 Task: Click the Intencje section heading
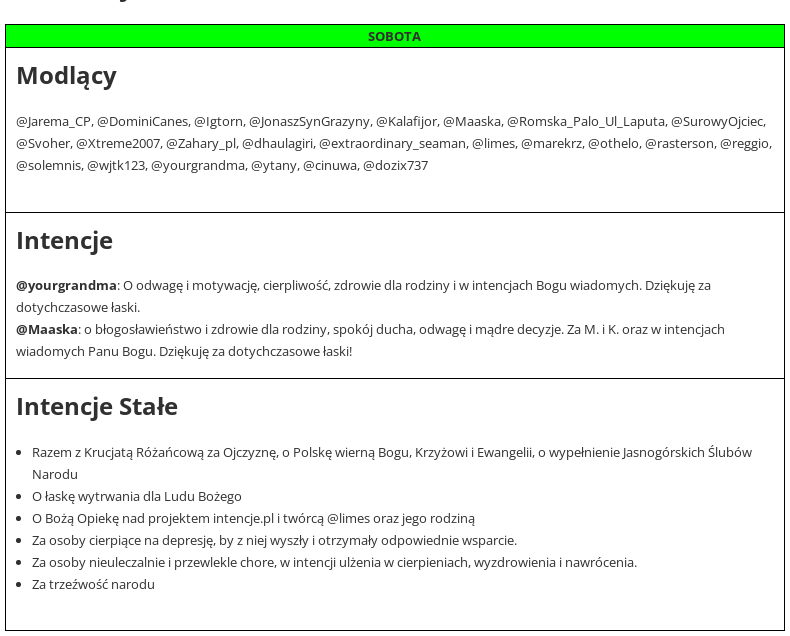click(x=64, y=241)
